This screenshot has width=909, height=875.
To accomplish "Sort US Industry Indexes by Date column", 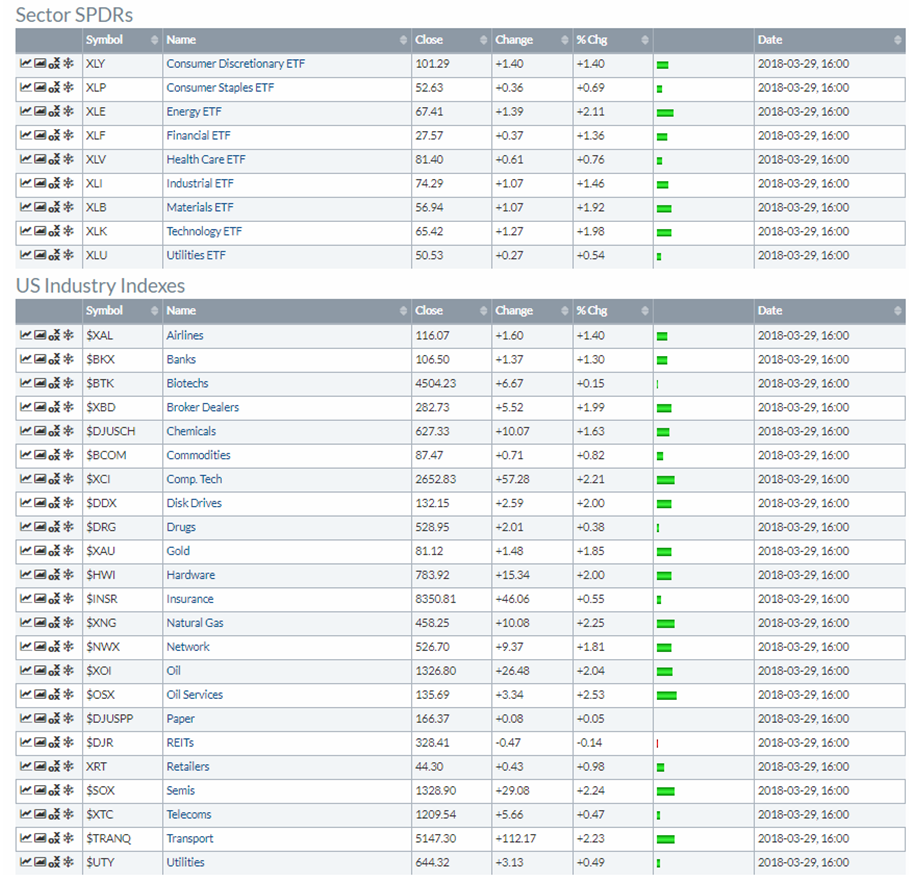I will coord(829,311).
